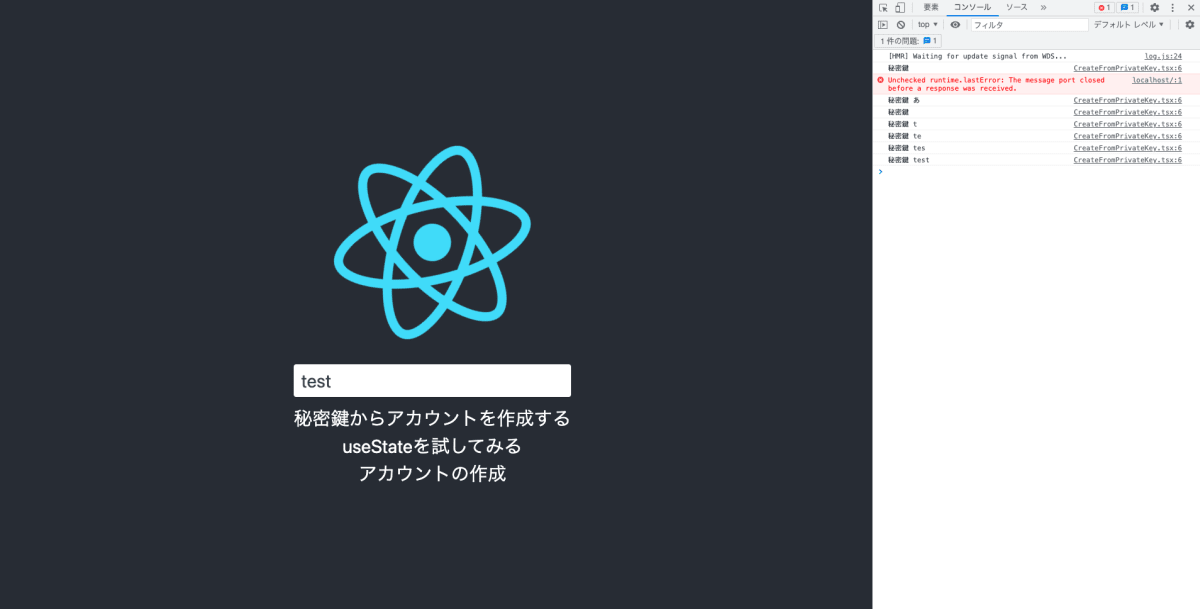Image resolution: width=1200 pixels, height=609 pixels.
Task: Switch to the コンソール tab
Action: [972, 7]
